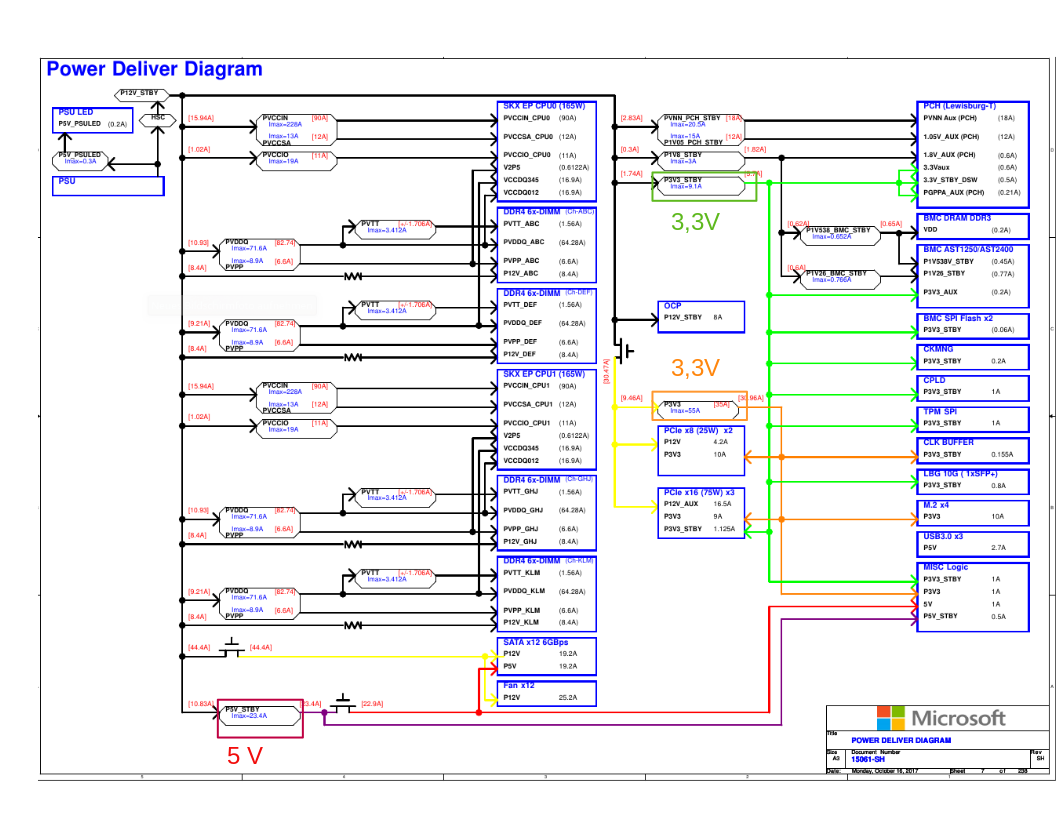Click the '3.3V_STBY_DSW' rail entry
This screenshot has height=816, width=1056.
(950, 180)
